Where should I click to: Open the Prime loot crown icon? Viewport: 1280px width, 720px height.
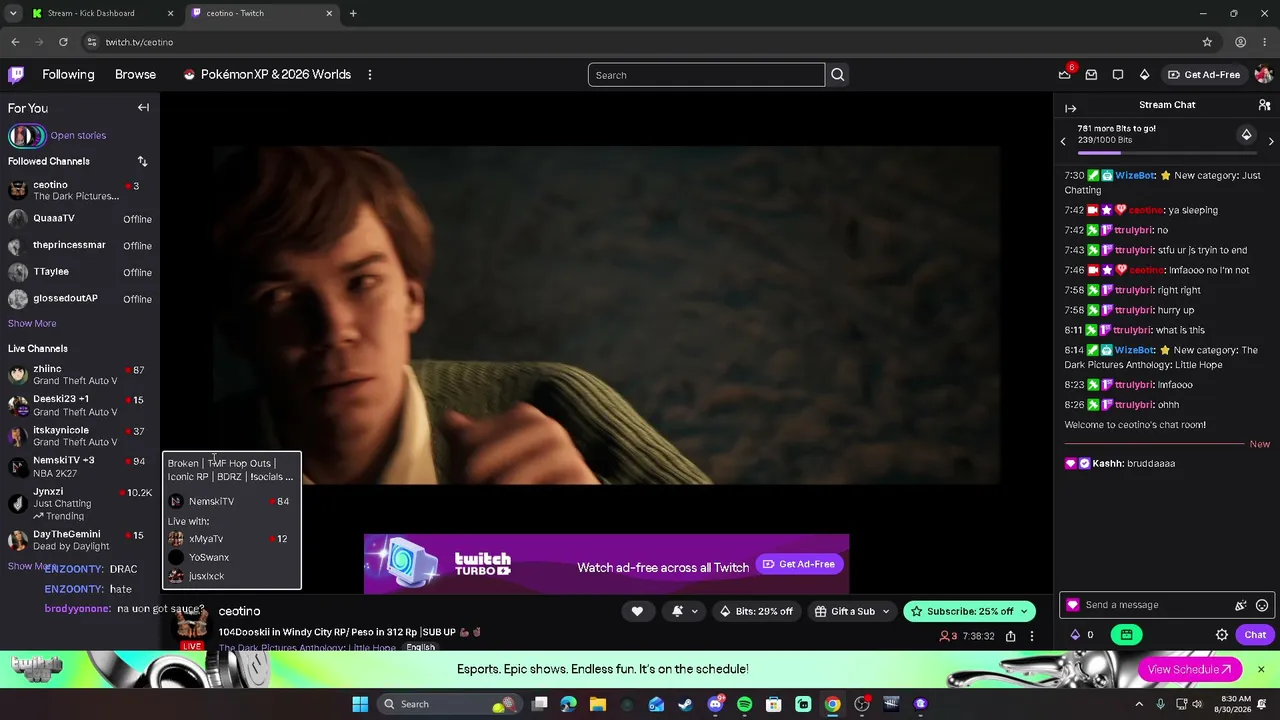click(x=1065, y=74)
